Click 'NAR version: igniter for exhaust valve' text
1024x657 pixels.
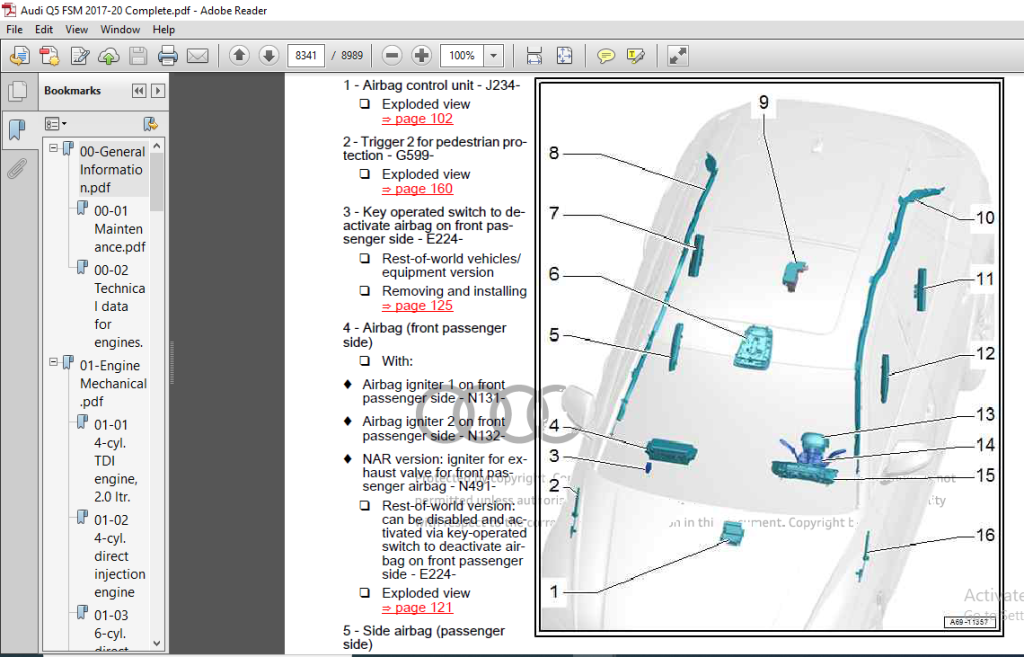[x=445, y=472]
